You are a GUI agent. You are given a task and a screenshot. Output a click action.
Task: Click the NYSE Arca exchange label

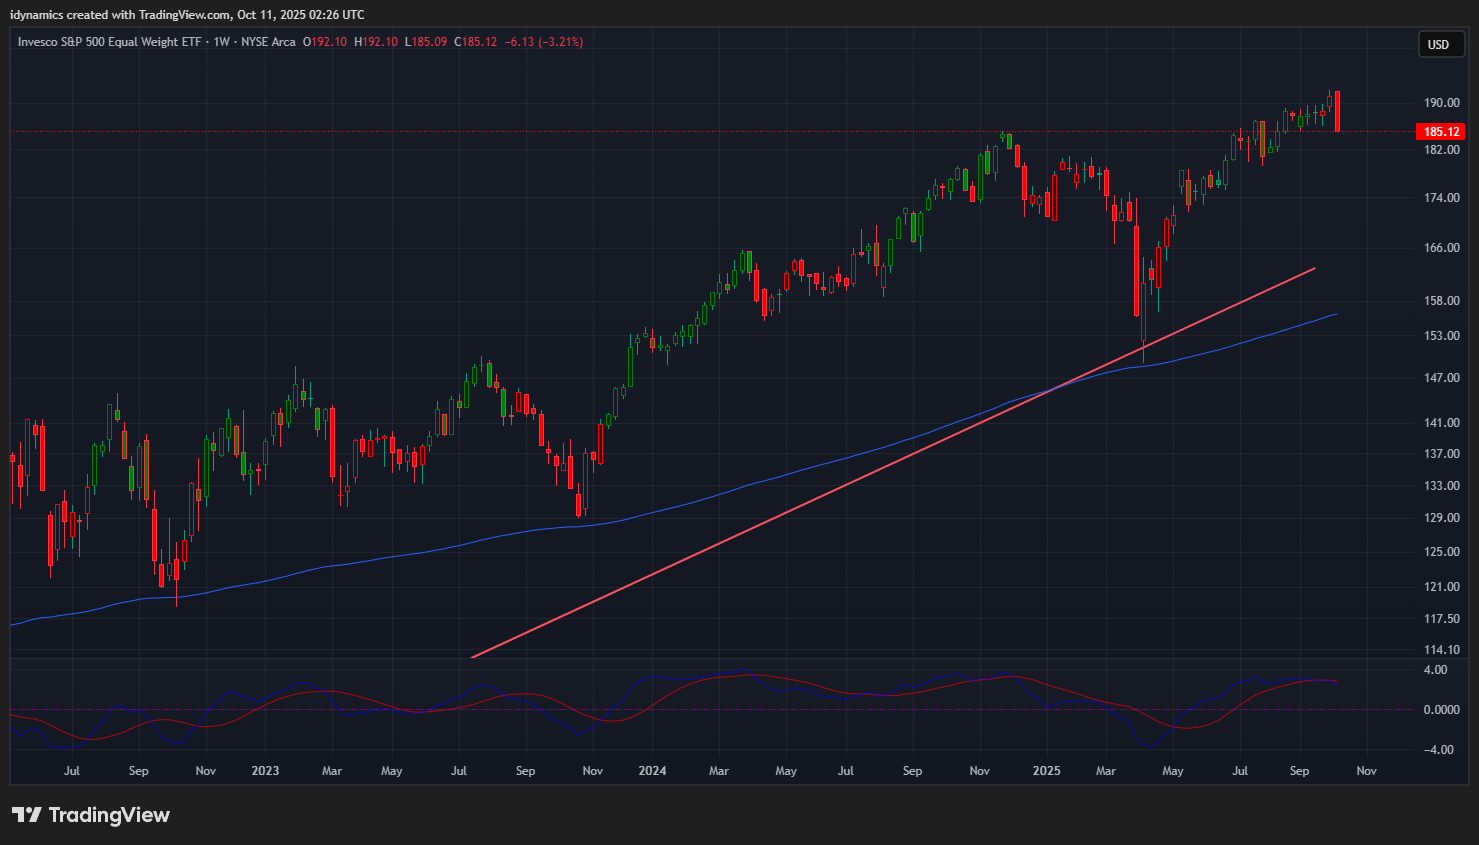click(x=268, y=42)
